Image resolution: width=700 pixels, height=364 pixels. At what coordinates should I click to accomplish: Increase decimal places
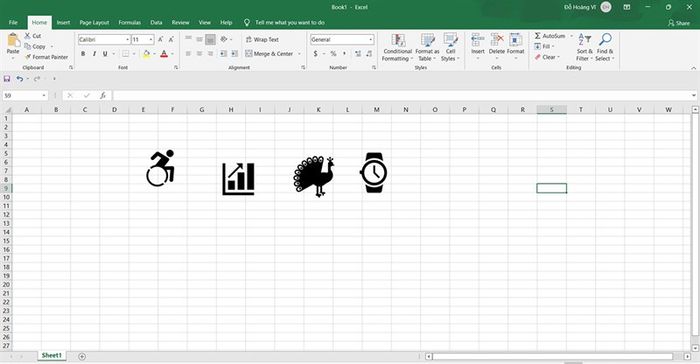[x=358, y=54]
